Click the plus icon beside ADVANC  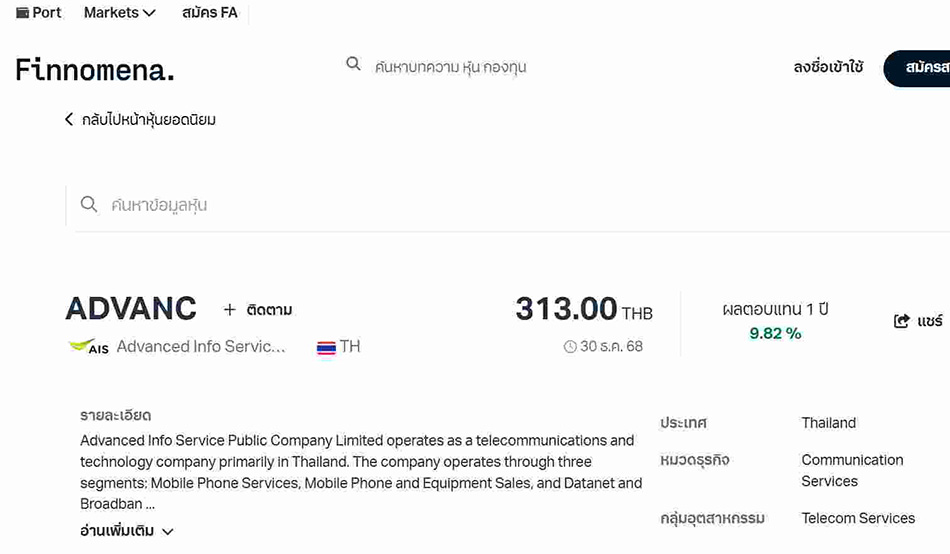point(230,310)
